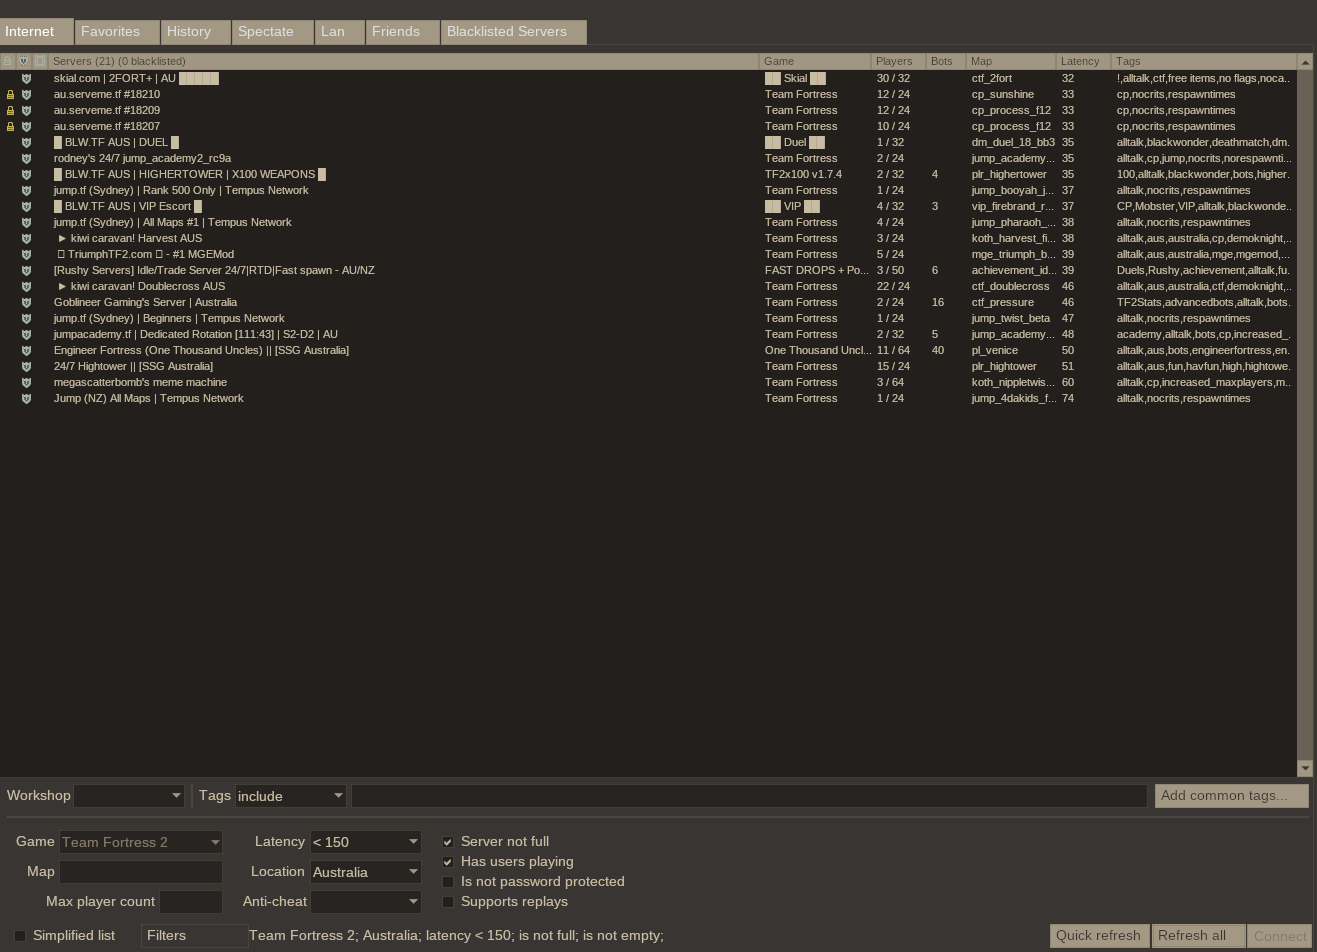Open the Latency dropdown set to < 150
This screenshot has width=1317, height=952.
pos(365,842)
